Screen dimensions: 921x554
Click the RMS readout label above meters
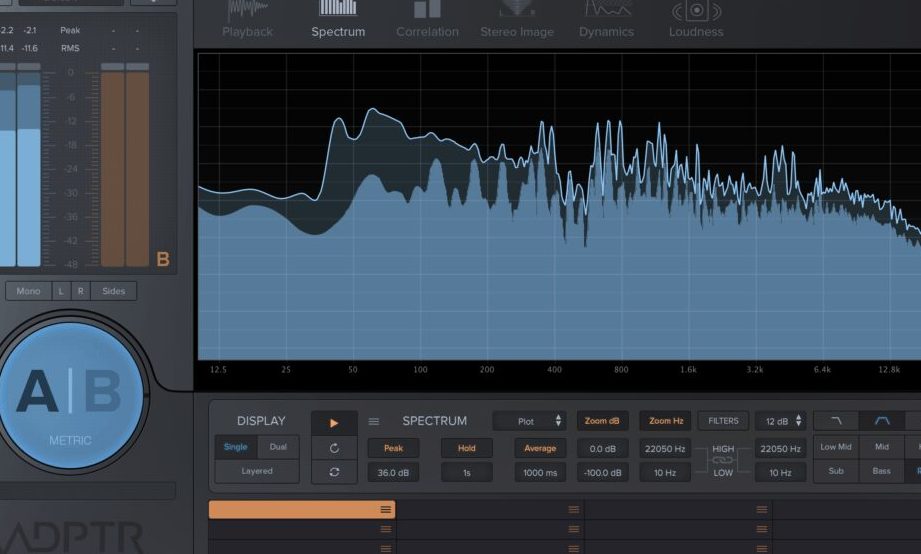70,48
